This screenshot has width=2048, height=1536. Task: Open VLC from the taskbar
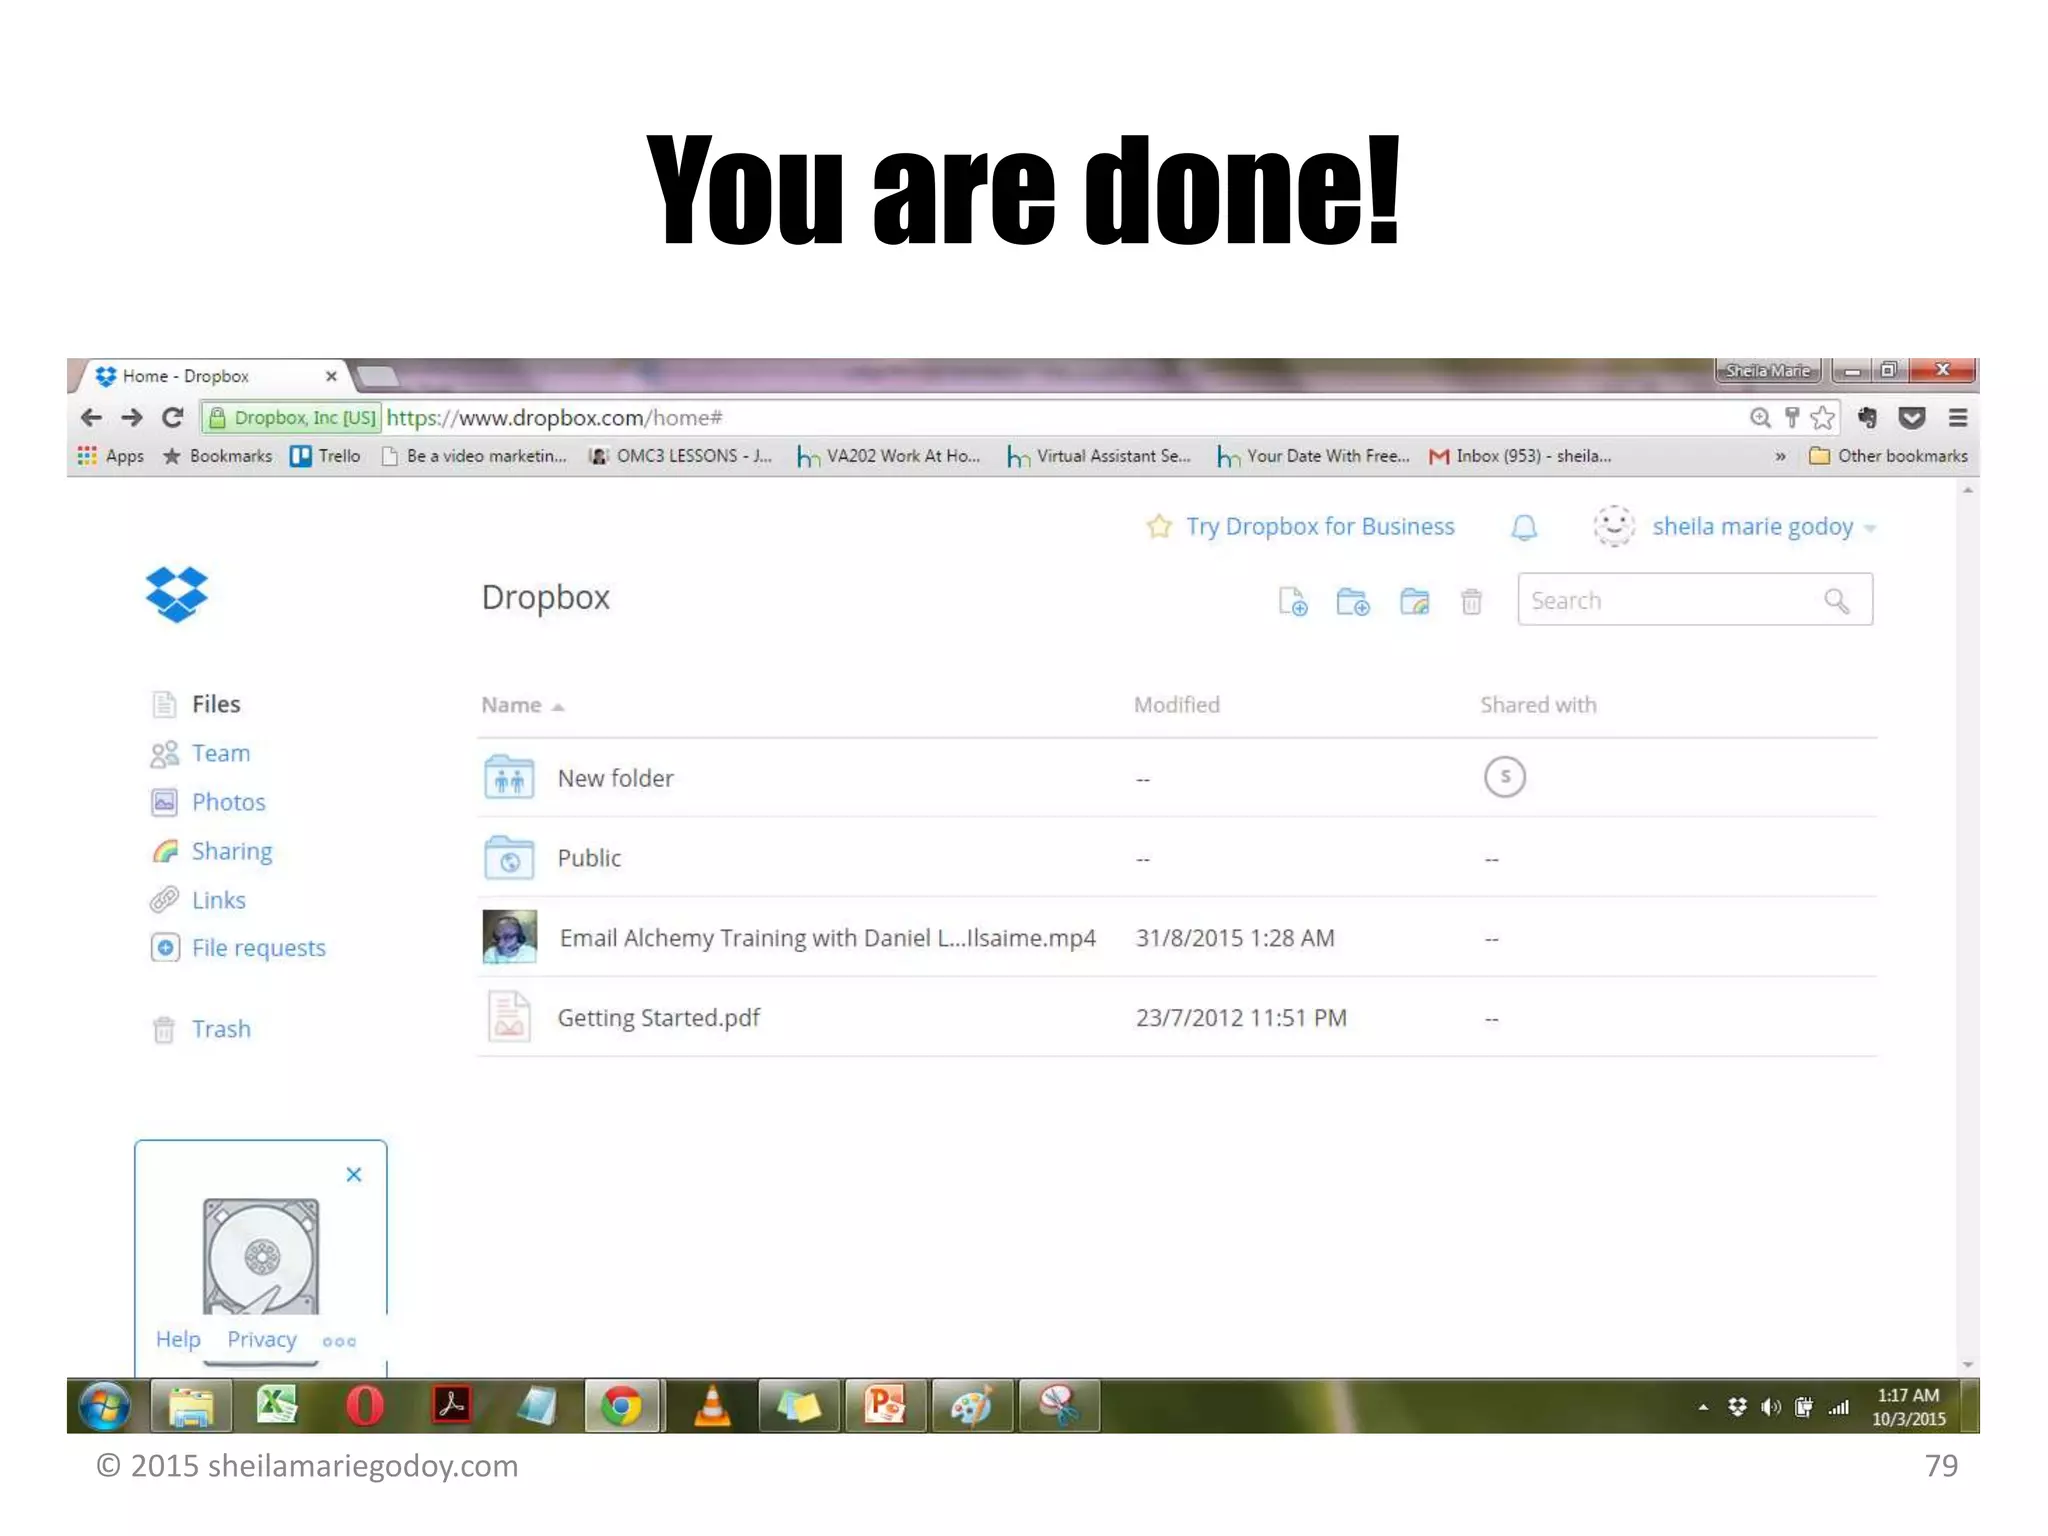(712, 1406)
